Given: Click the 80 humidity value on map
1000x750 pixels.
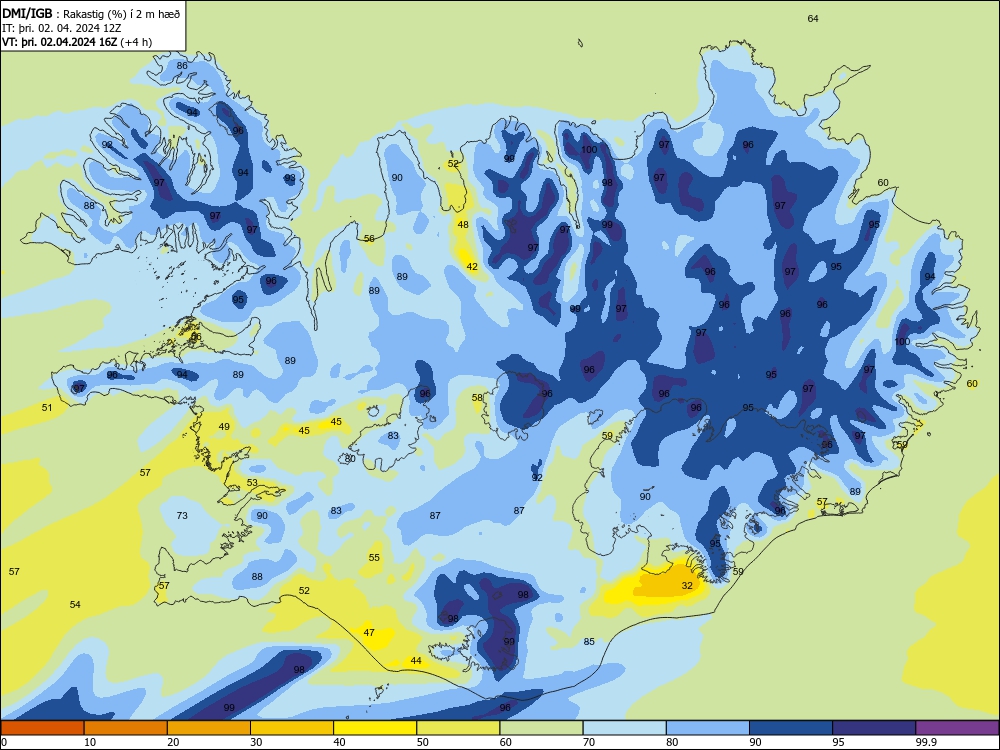Looking at the screenshot, I should coord(350,459).
